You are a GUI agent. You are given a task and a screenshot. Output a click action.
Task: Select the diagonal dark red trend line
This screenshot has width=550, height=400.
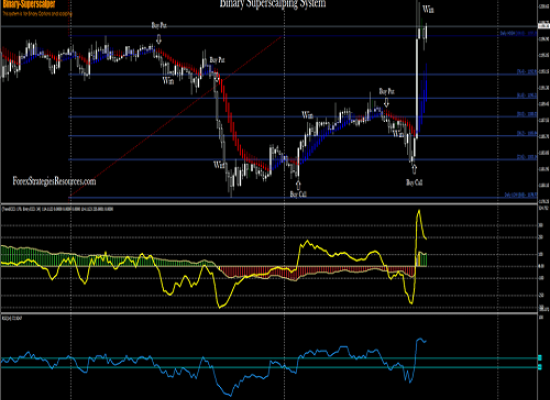point(175,116)
